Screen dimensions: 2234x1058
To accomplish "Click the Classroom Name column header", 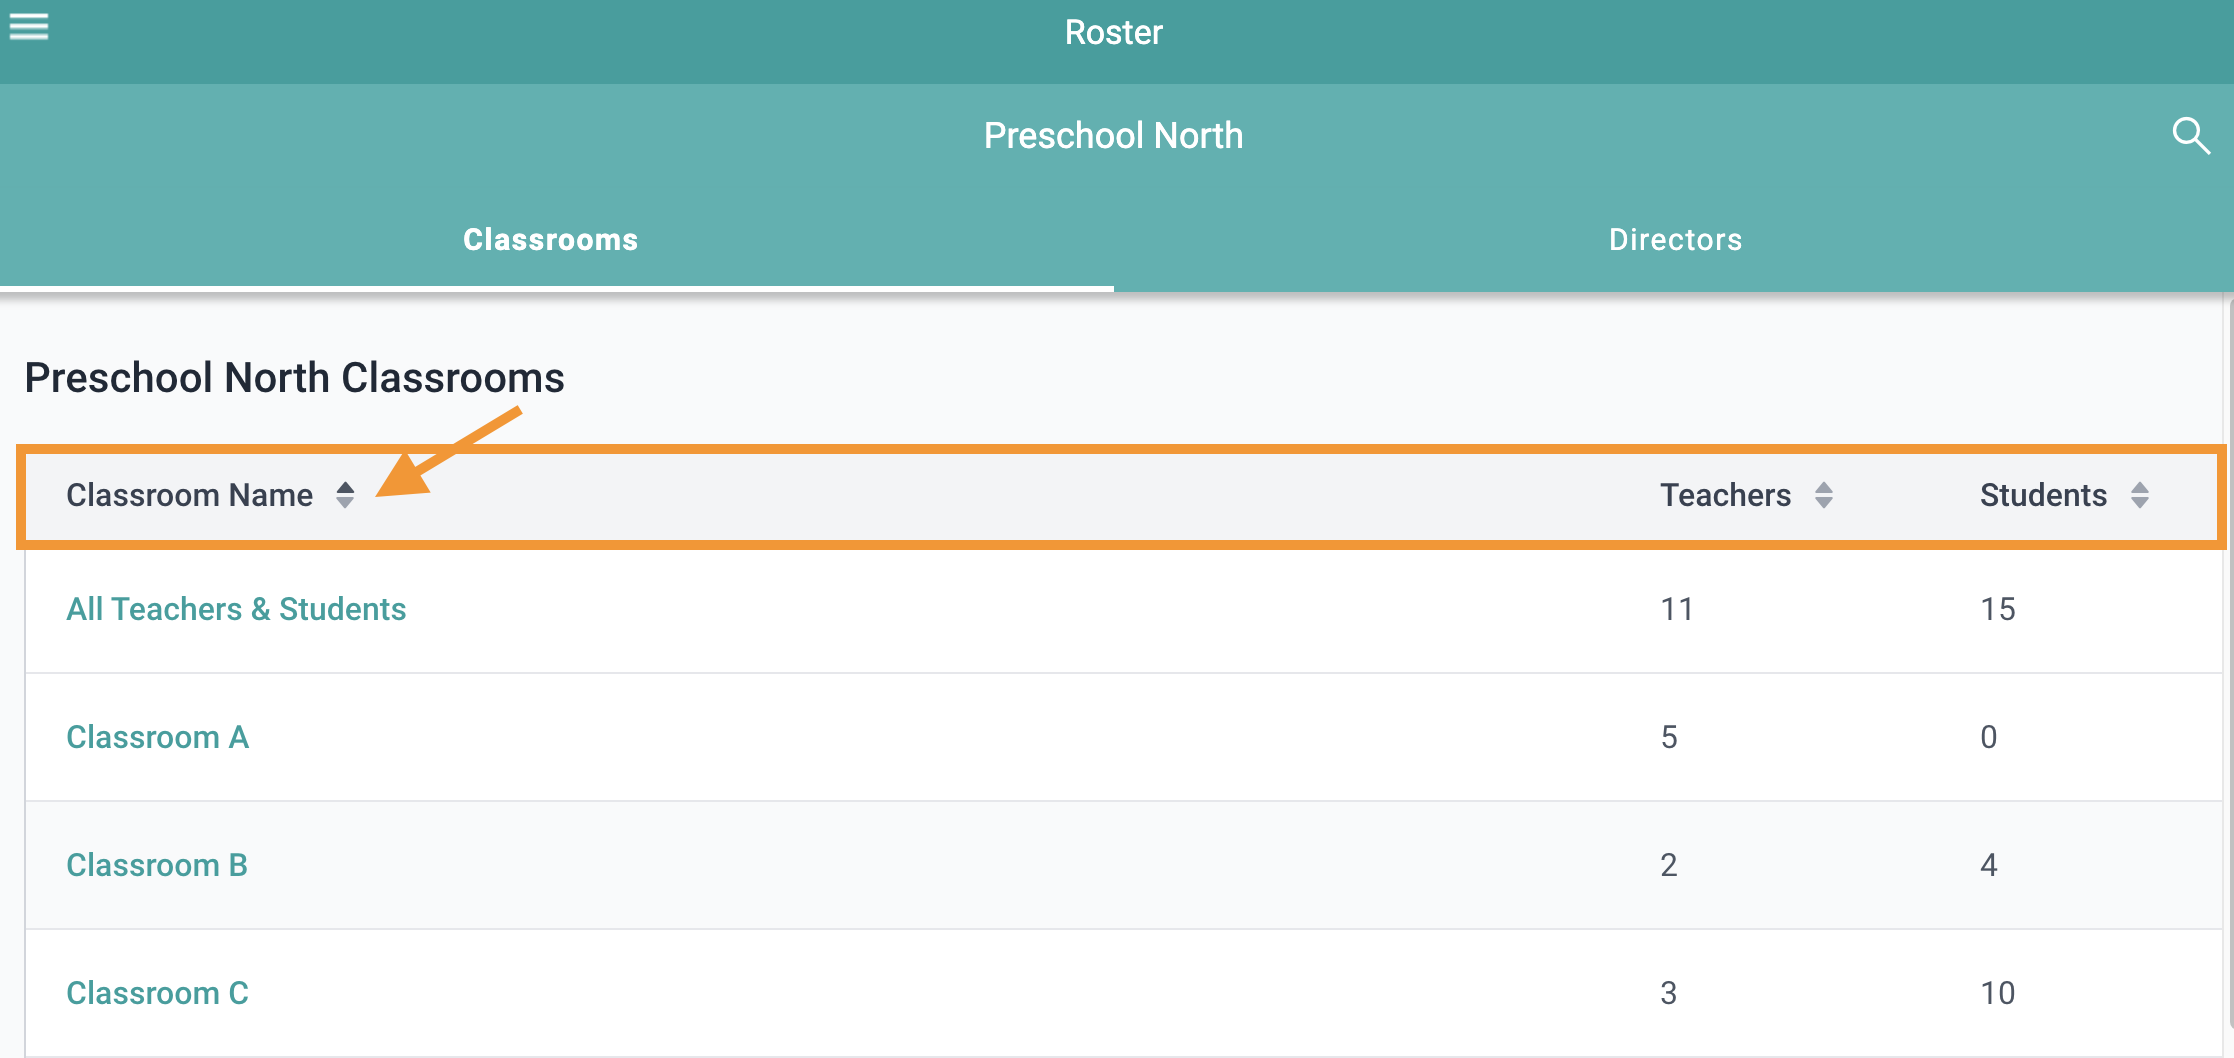I will pyautogui.click(x=190, y=495).
